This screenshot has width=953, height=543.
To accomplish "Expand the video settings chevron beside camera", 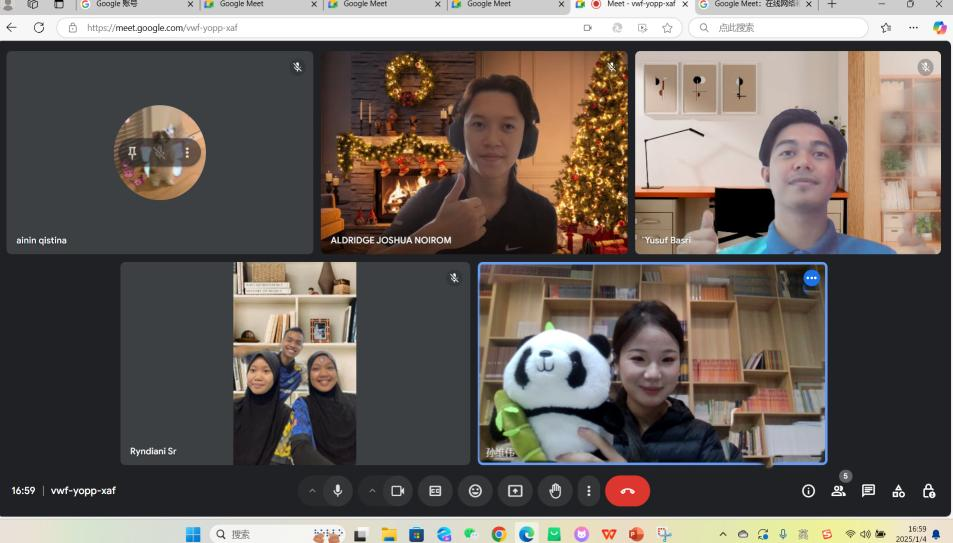I will click(x=372, y=491).
